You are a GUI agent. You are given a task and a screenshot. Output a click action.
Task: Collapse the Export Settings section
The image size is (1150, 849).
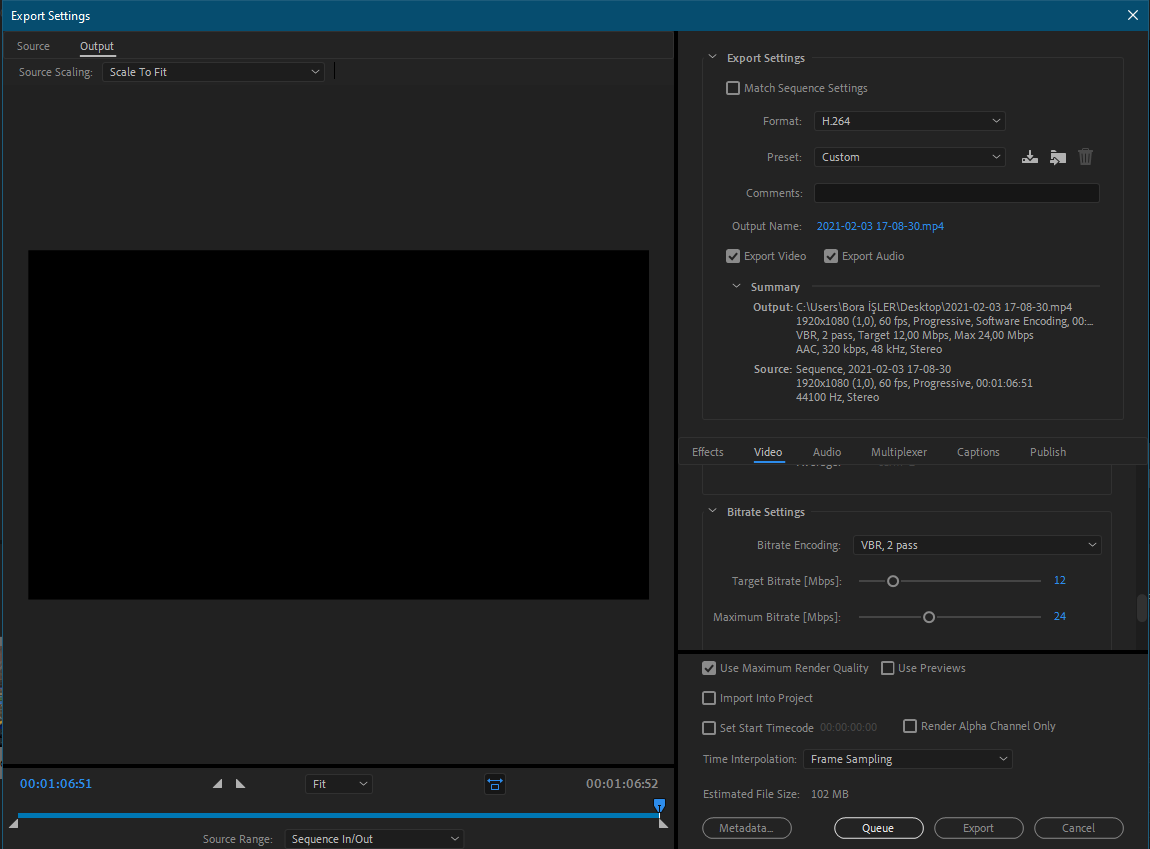[x=713, y=58]
